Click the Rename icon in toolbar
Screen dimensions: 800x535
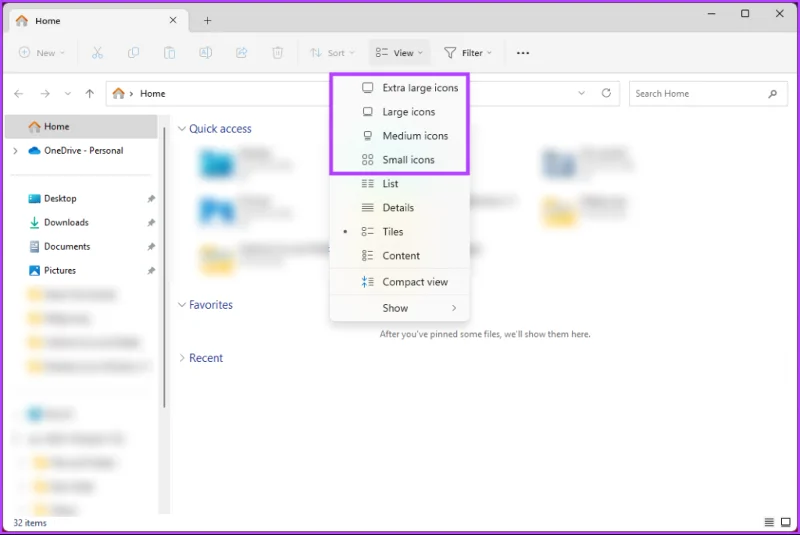(206, 53)
